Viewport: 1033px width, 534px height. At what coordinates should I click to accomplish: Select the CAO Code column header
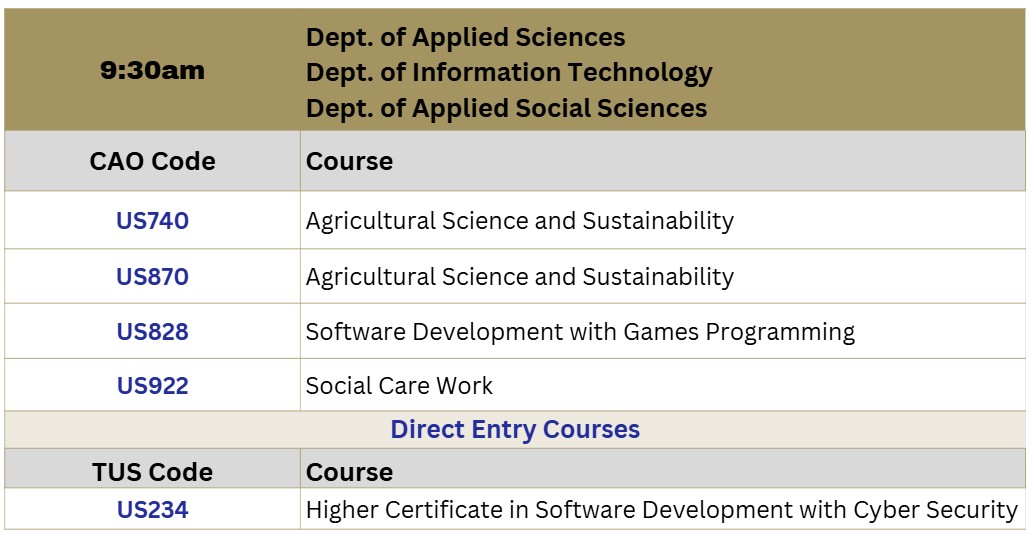pos(152,161)
